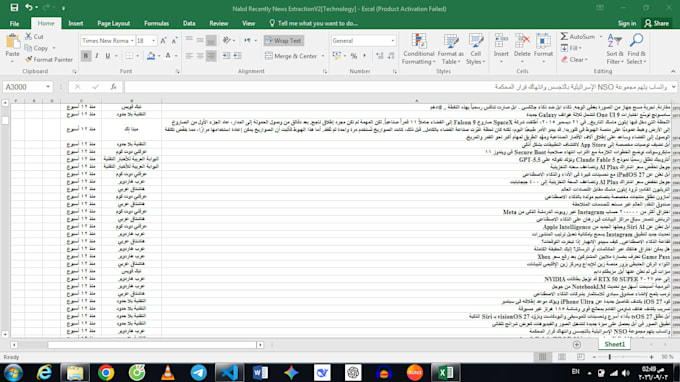Click the Share button

pos(657,23)
